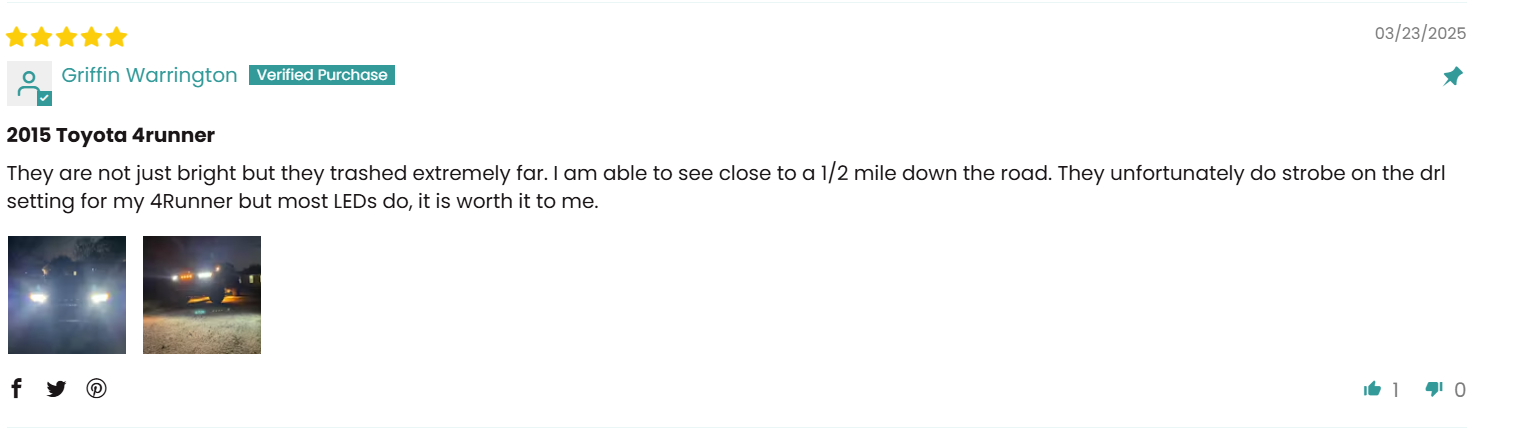Click the "2015 Toyota 4runner" review title

(x=111, y=135)
